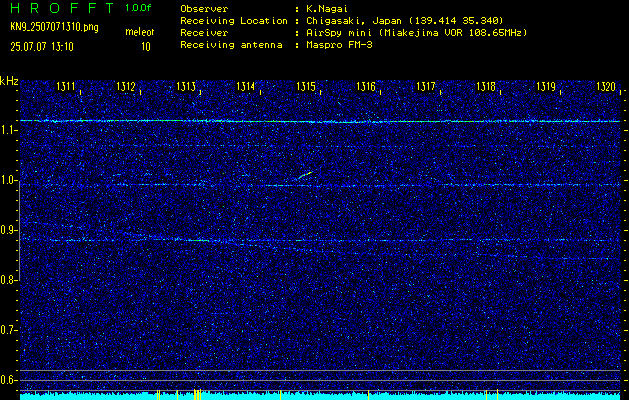Select the 1319 time tick label
629x400 pixels.
tap(546, 86)
